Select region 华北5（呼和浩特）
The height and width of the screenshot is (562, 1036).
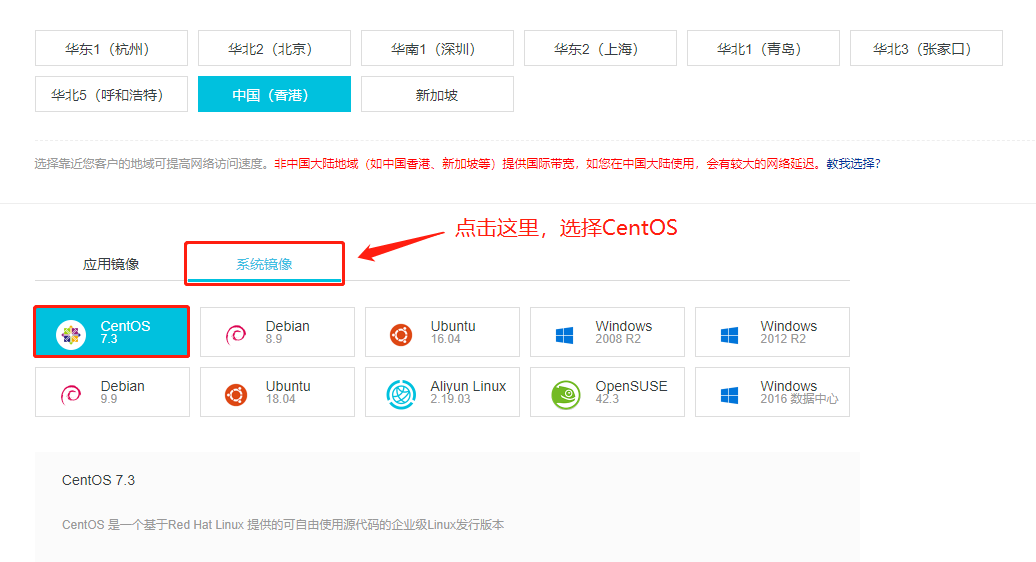pos(111,94)
